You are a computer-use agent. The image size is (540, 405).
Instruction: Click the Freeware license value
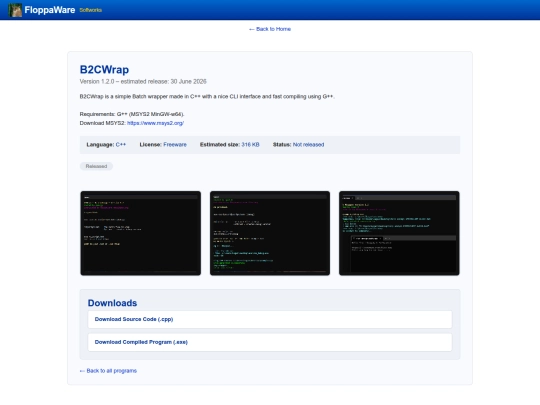175,145
